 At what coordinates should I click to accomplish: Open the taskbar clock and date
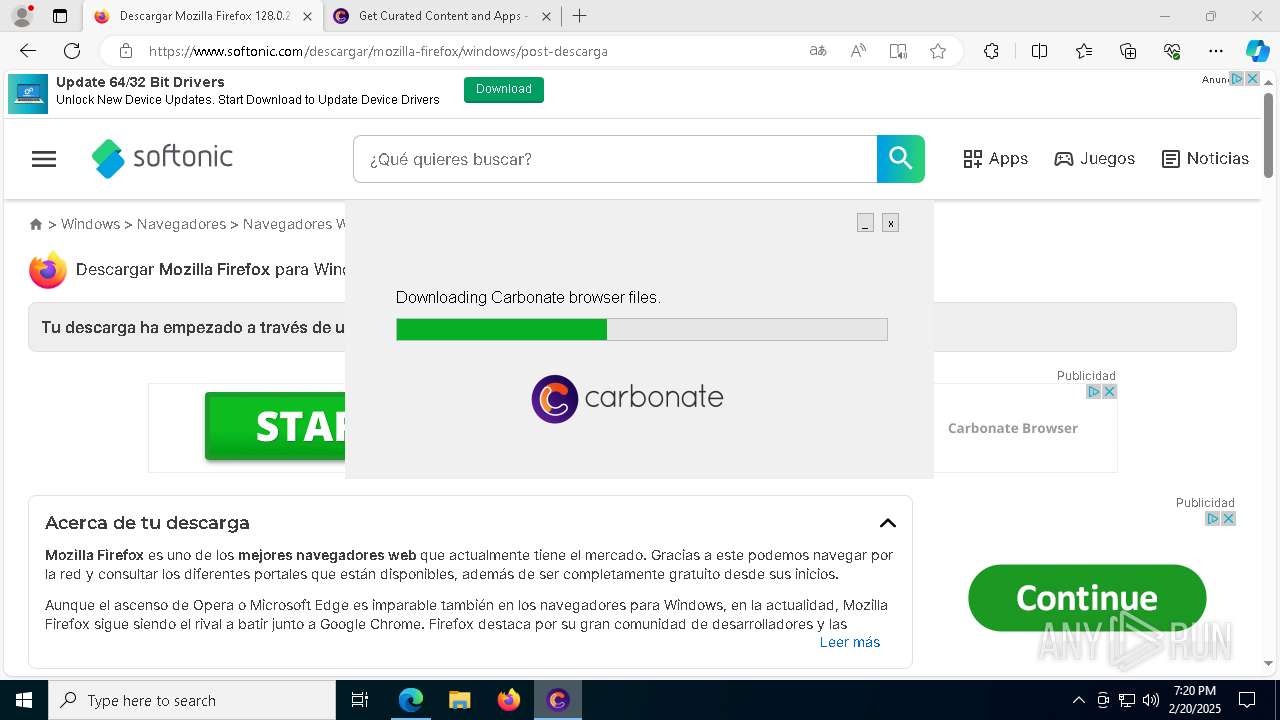[x=1195, y=700]
